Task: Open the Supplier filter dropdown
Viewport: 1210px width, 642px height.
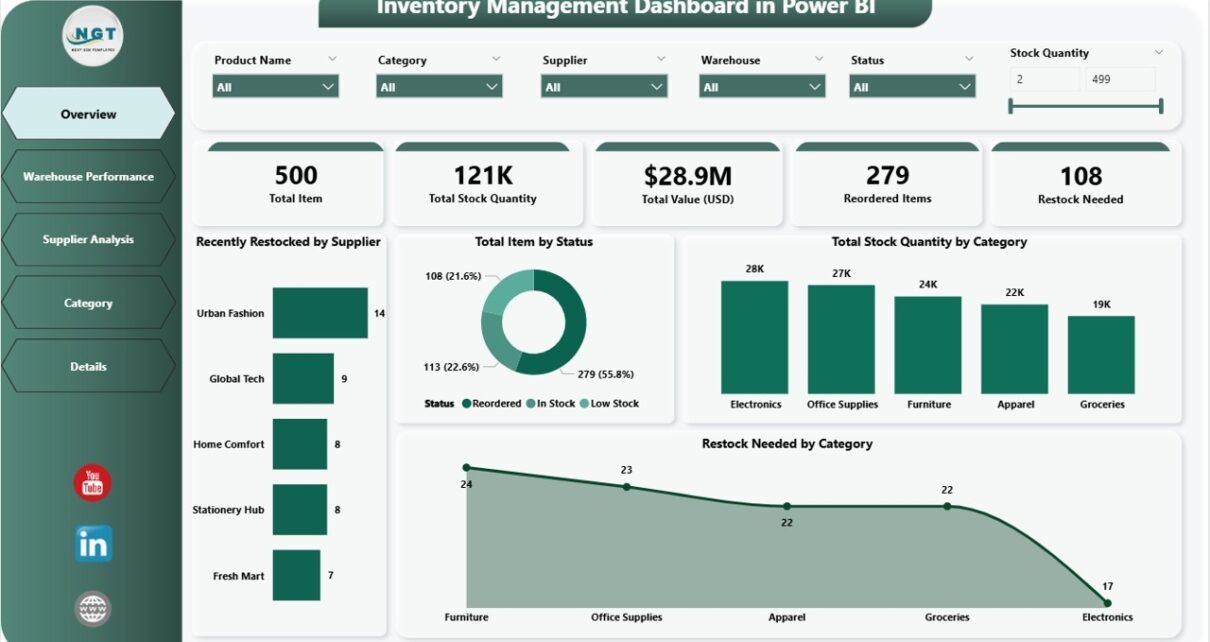Action: click(x=604, y=87)
